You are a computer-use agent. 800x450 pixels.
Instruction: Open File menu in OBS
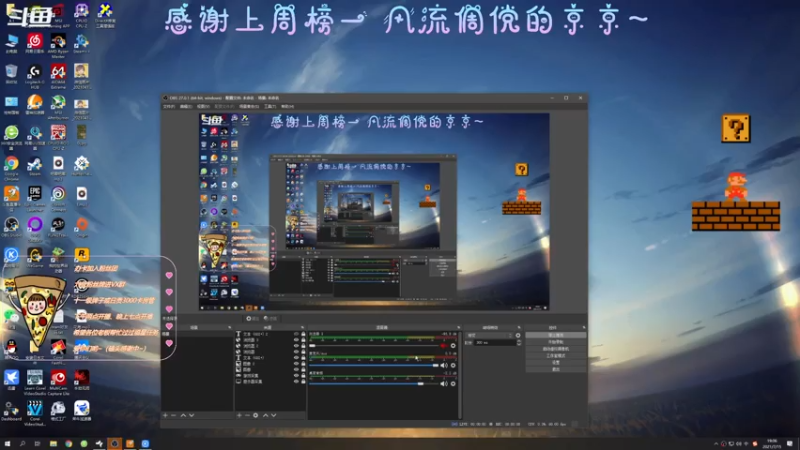169,107
